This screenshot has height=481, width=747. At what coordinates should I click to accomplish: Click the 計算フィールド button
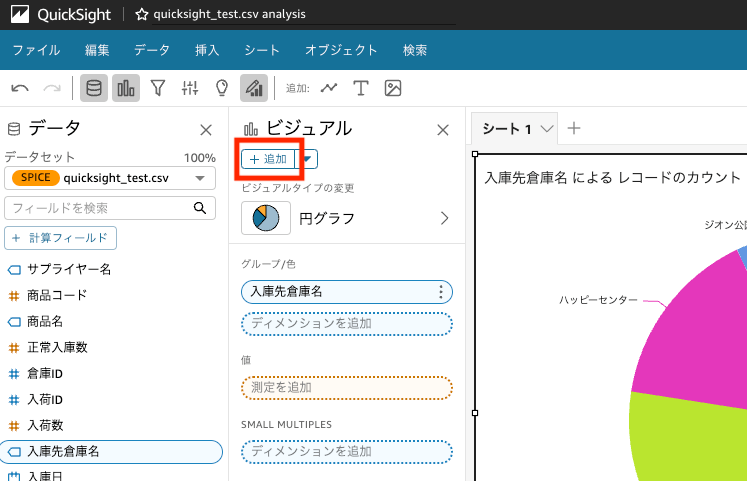coord(61,238)
